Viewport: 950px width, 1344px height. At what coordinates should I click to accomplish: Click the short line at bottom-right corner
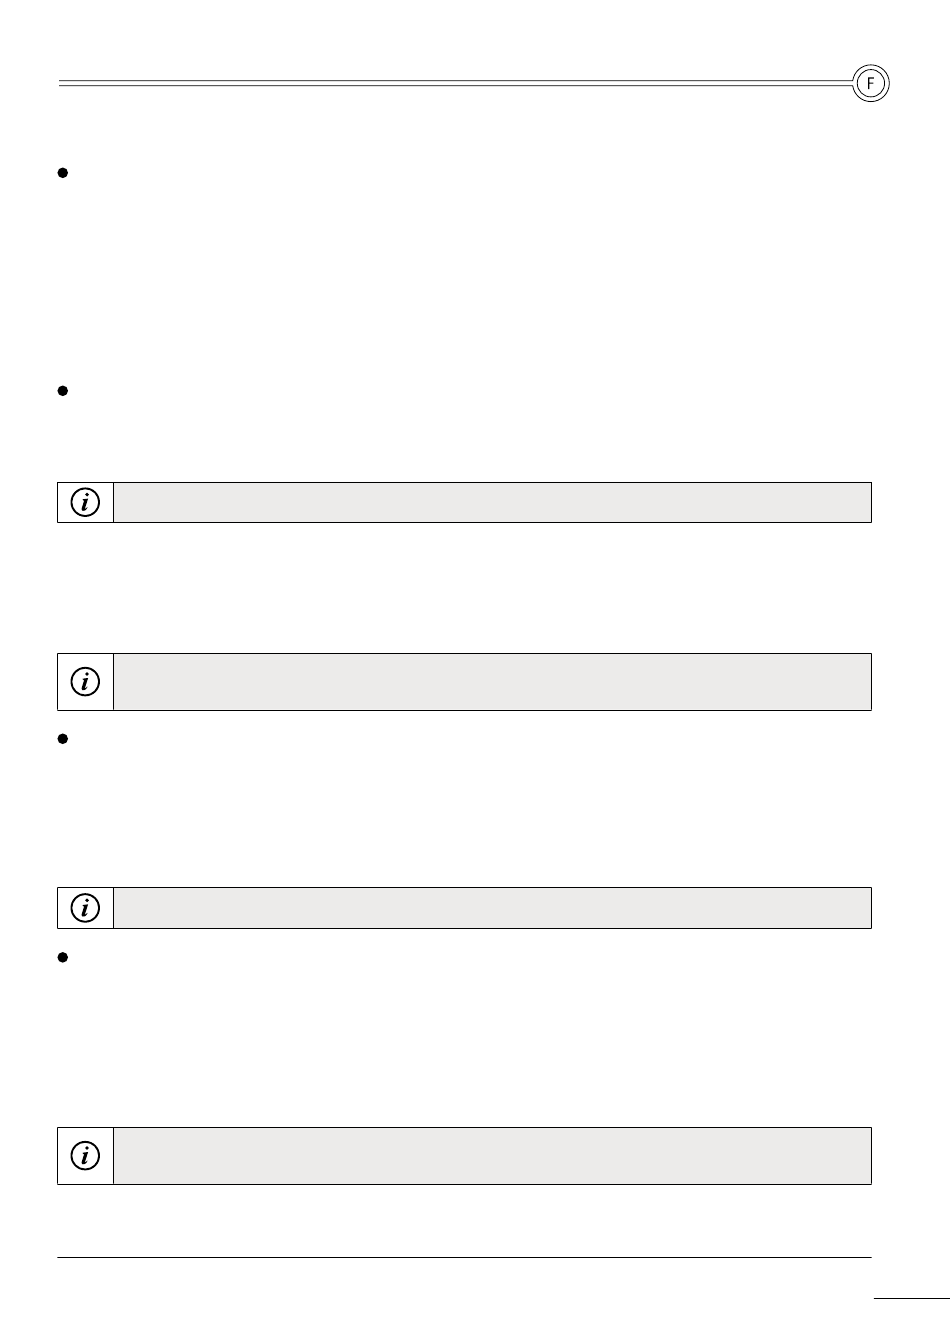click(x=911, y=1300)
